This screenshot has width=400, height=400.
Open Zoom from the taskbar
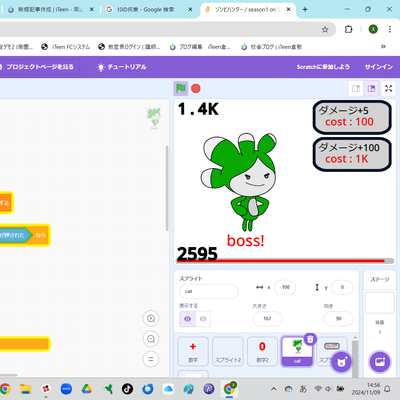66,389
